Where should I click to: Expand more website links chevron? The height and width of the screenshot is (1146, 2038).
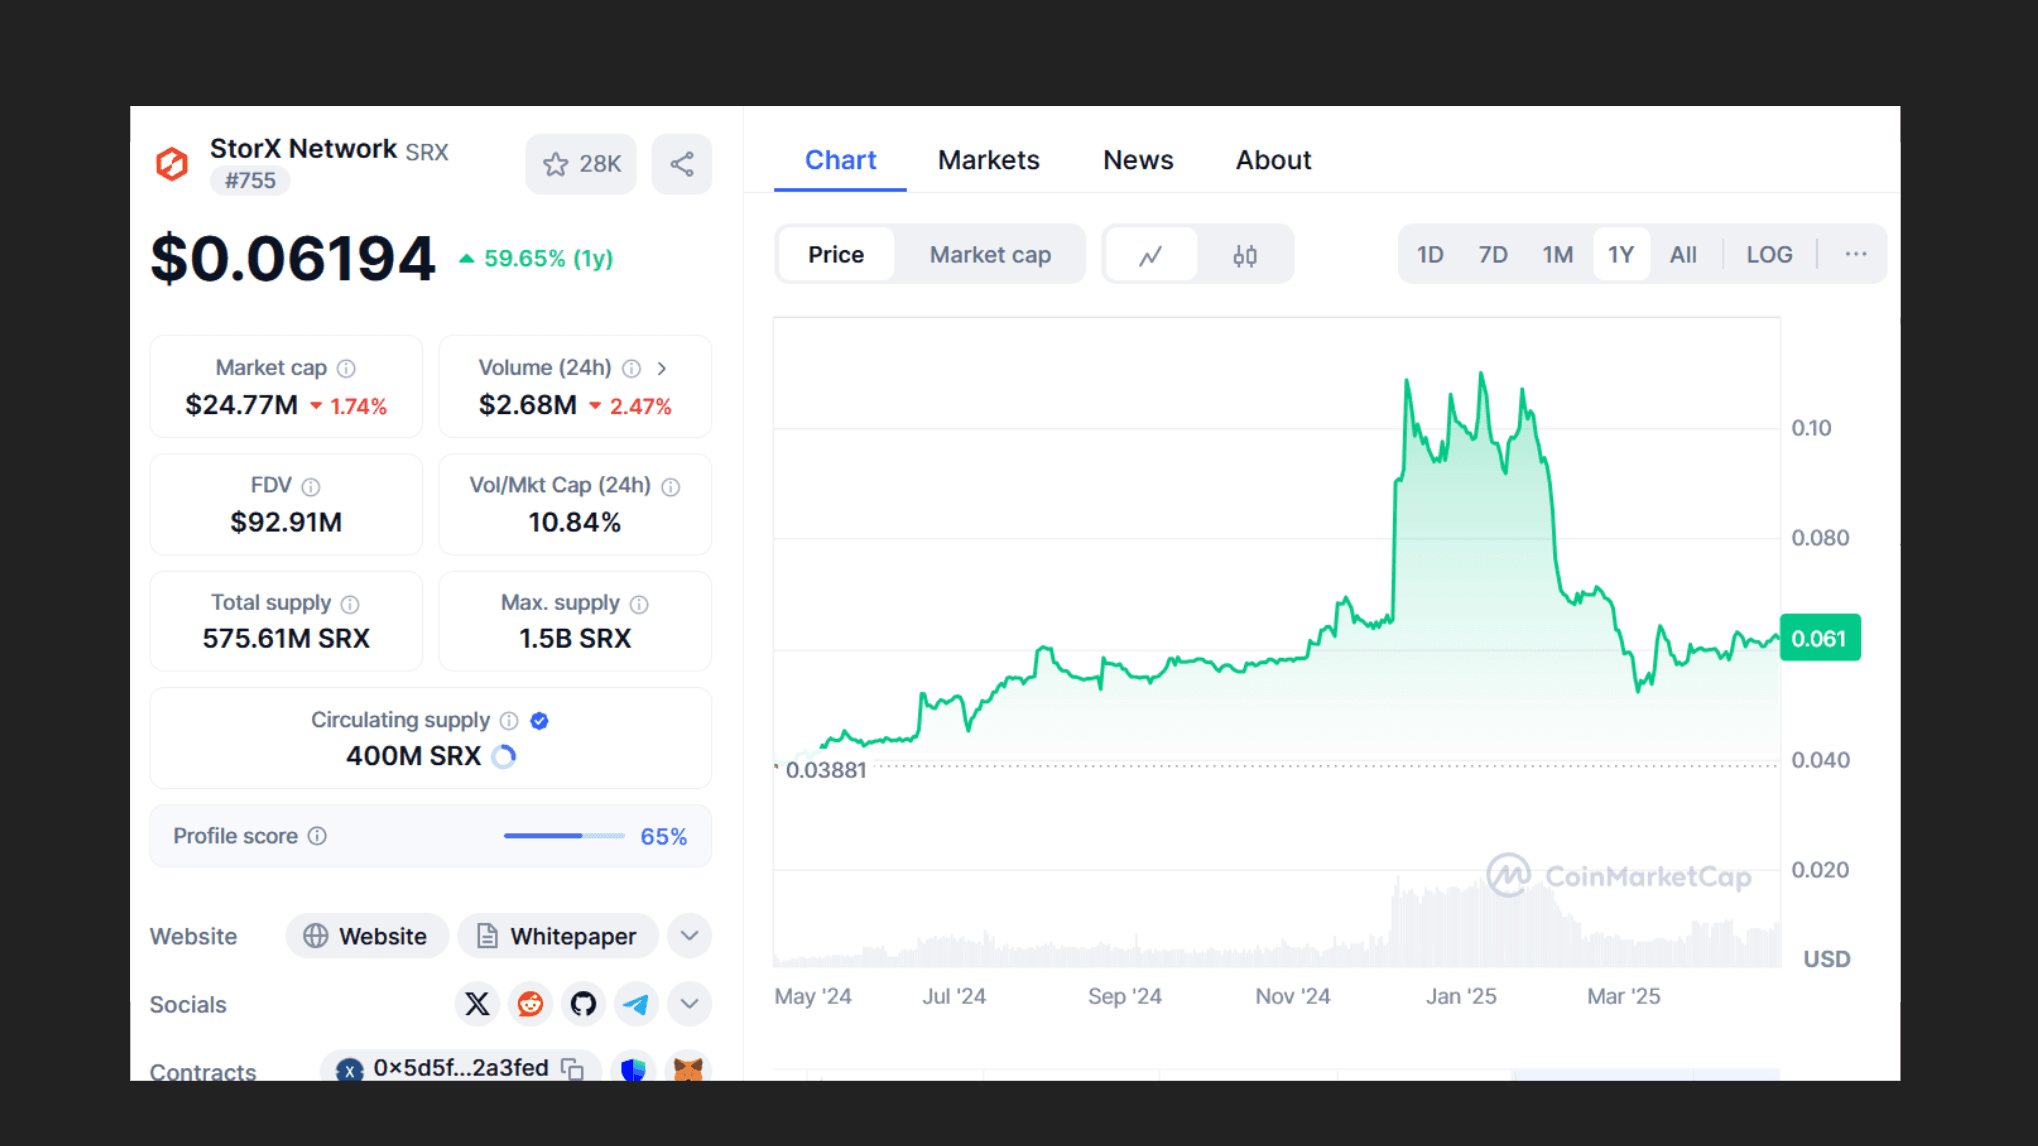point(689,936)
